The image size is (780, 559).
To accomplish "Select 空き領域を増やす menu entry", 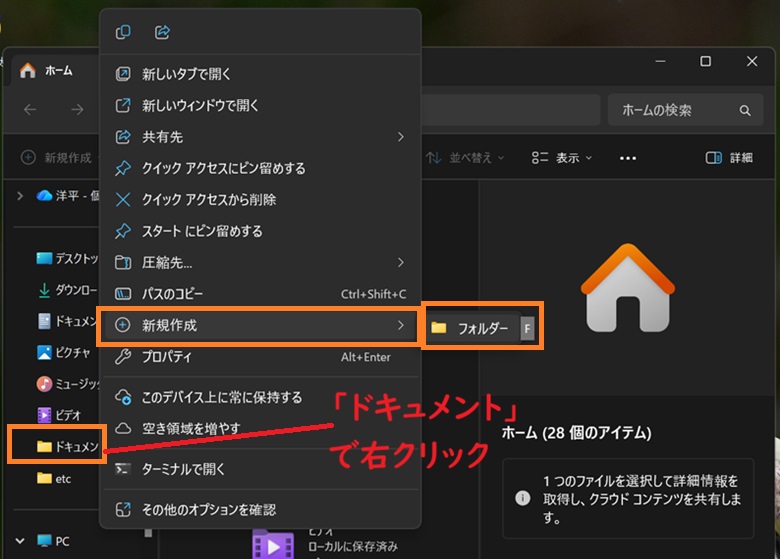I will click(260, 428).
